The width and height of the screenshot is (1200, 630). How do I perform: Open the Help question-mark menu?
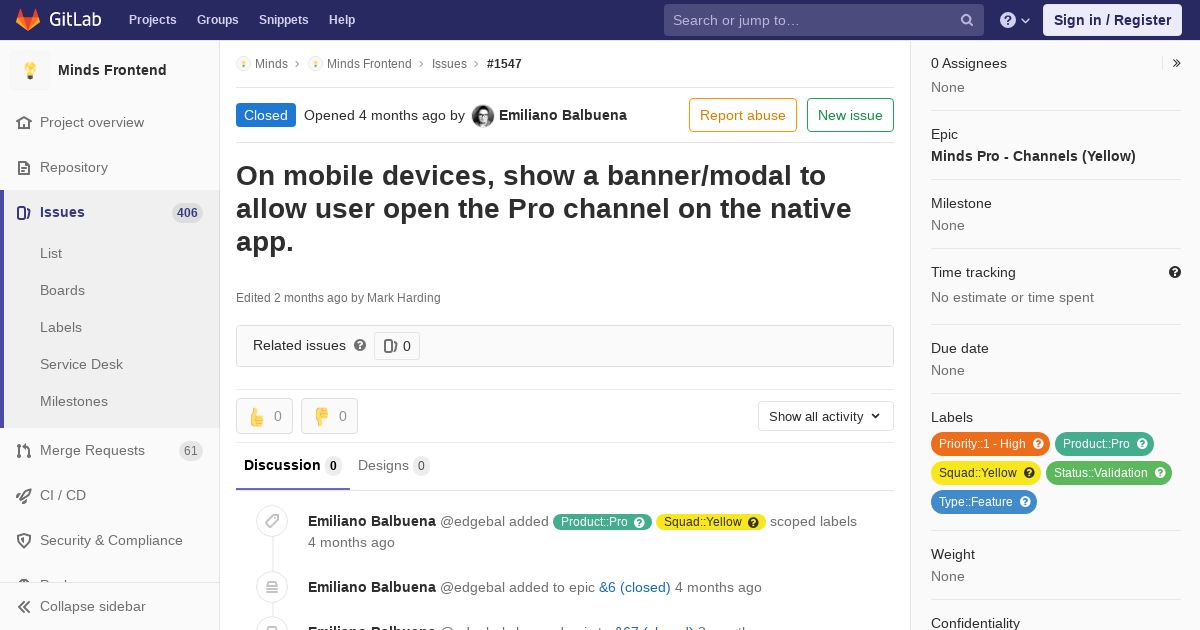[x=1015, y=20]
